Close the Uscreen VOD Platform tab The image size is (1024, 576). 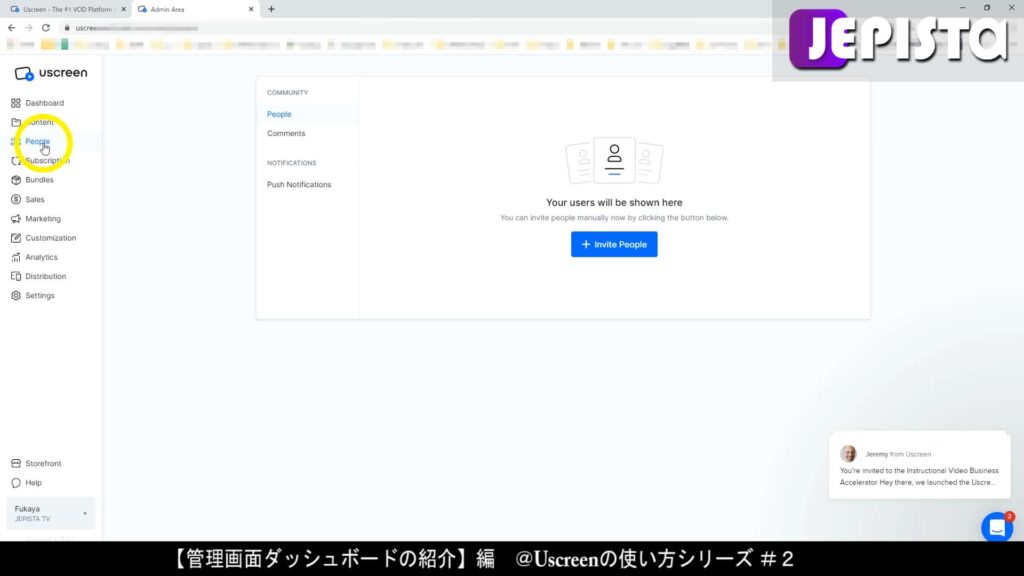[123, 9]
